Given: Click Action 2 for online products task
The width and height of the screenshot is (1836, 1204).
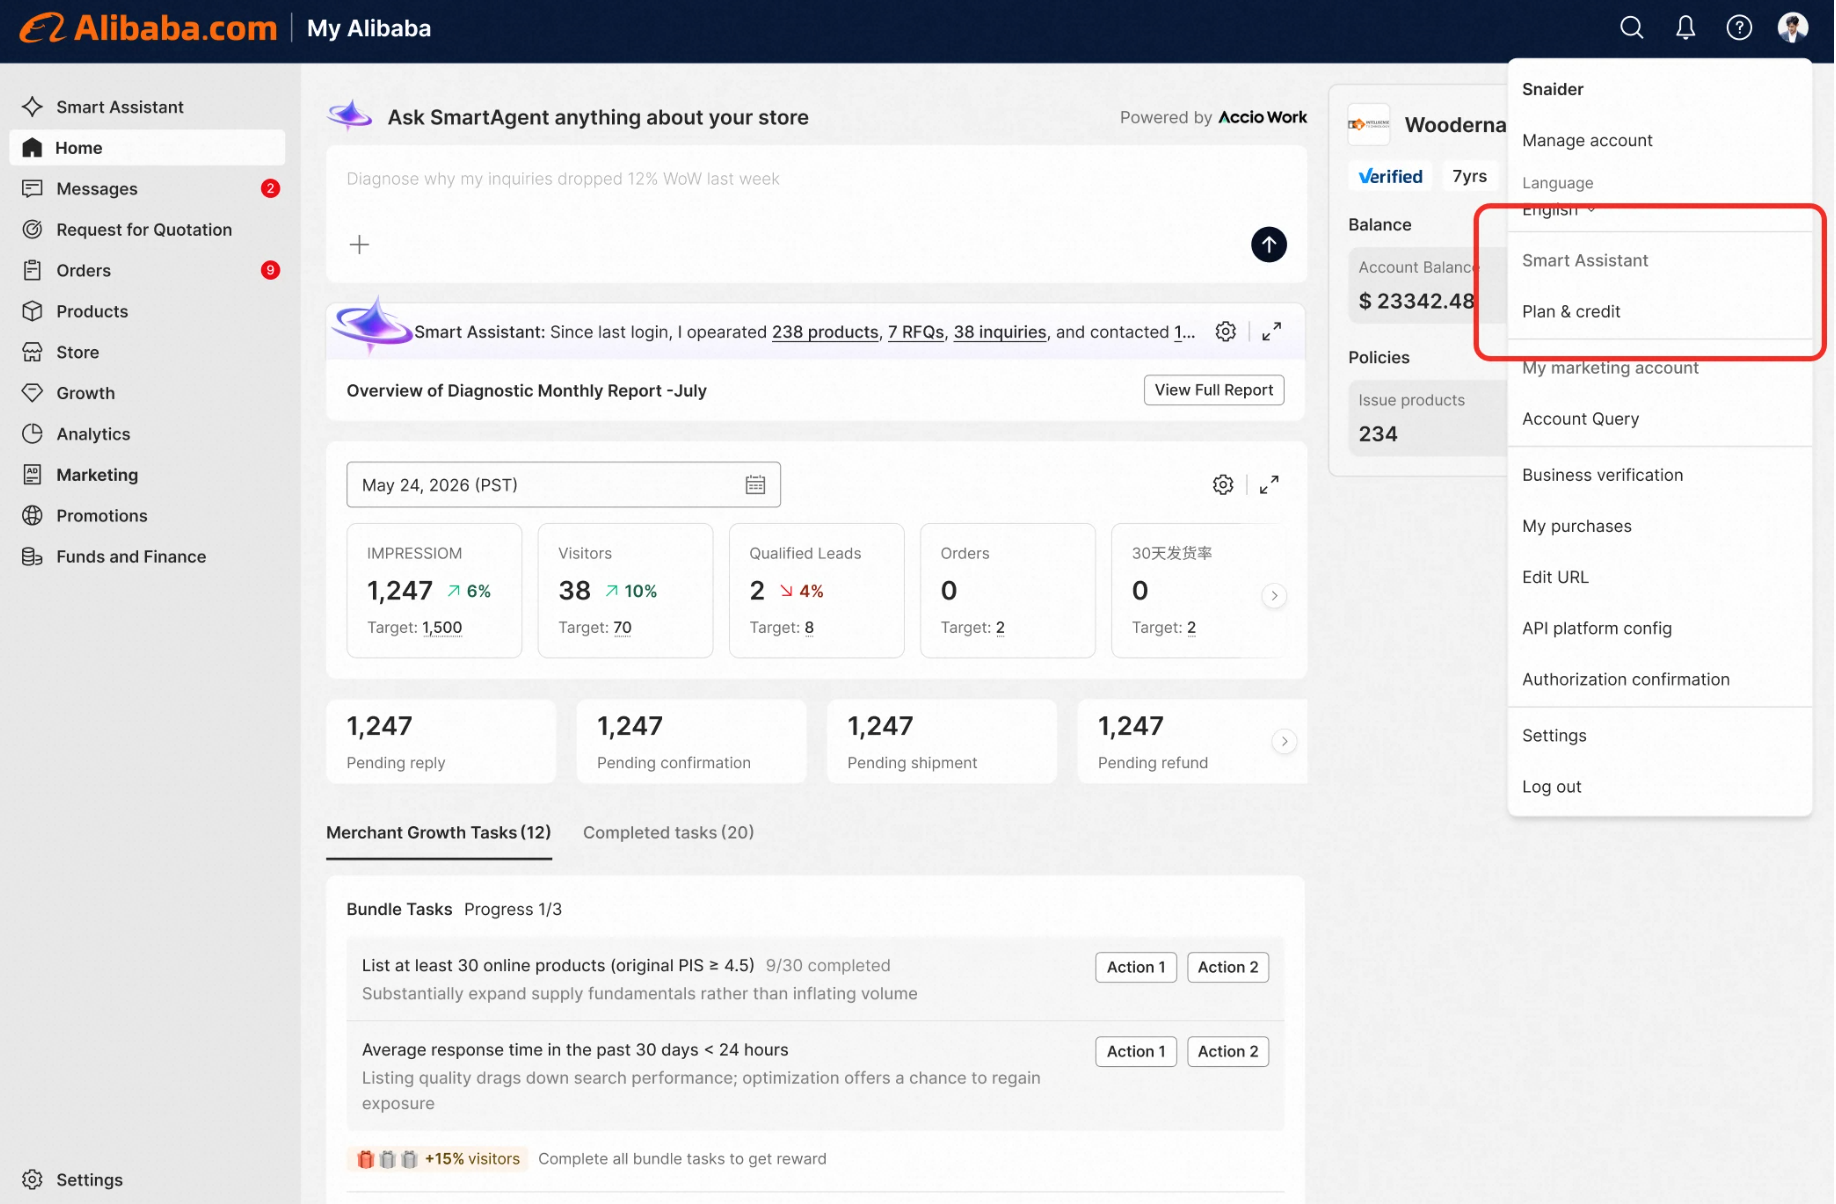Looking at the screenshot, I should pyautogui.click(x=1229, y=968).
